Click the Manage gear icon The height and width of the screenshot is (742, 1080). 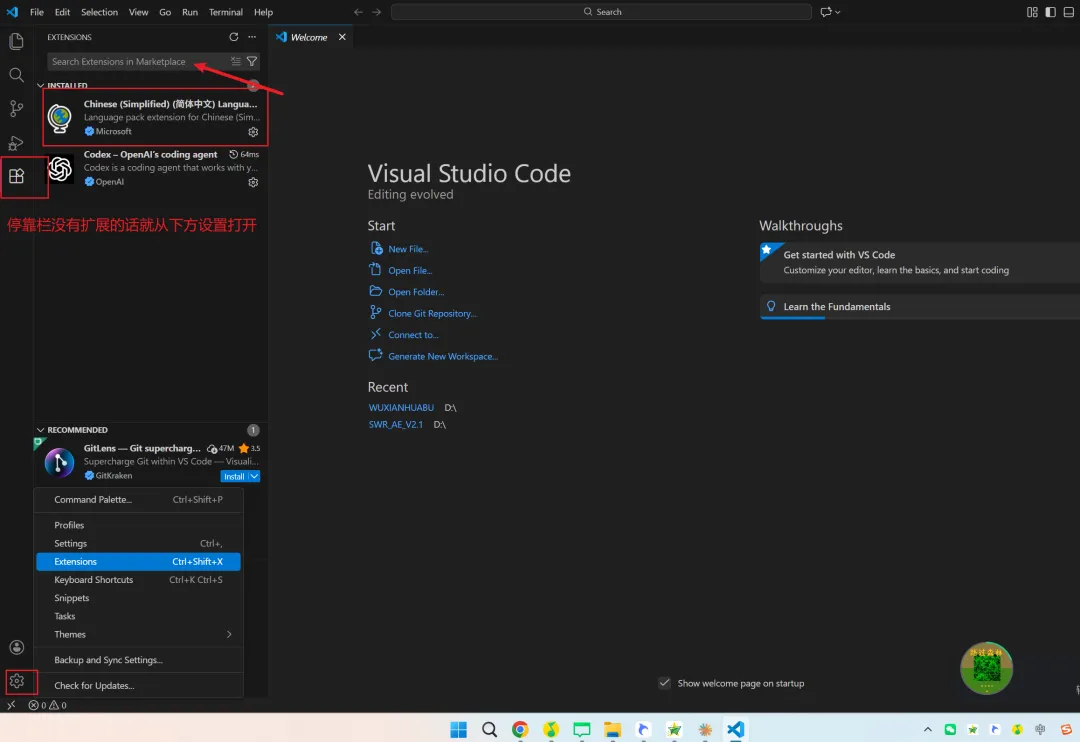point(17,681)
